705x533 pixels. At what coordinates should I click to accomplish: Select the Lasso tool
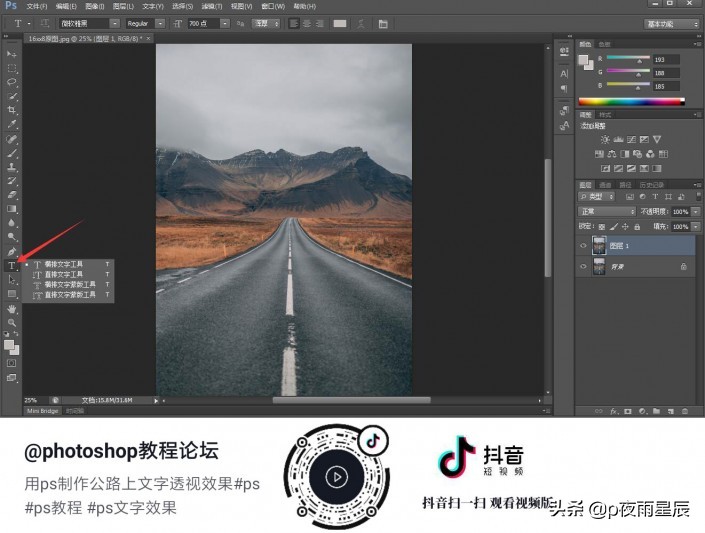[12, 82]
